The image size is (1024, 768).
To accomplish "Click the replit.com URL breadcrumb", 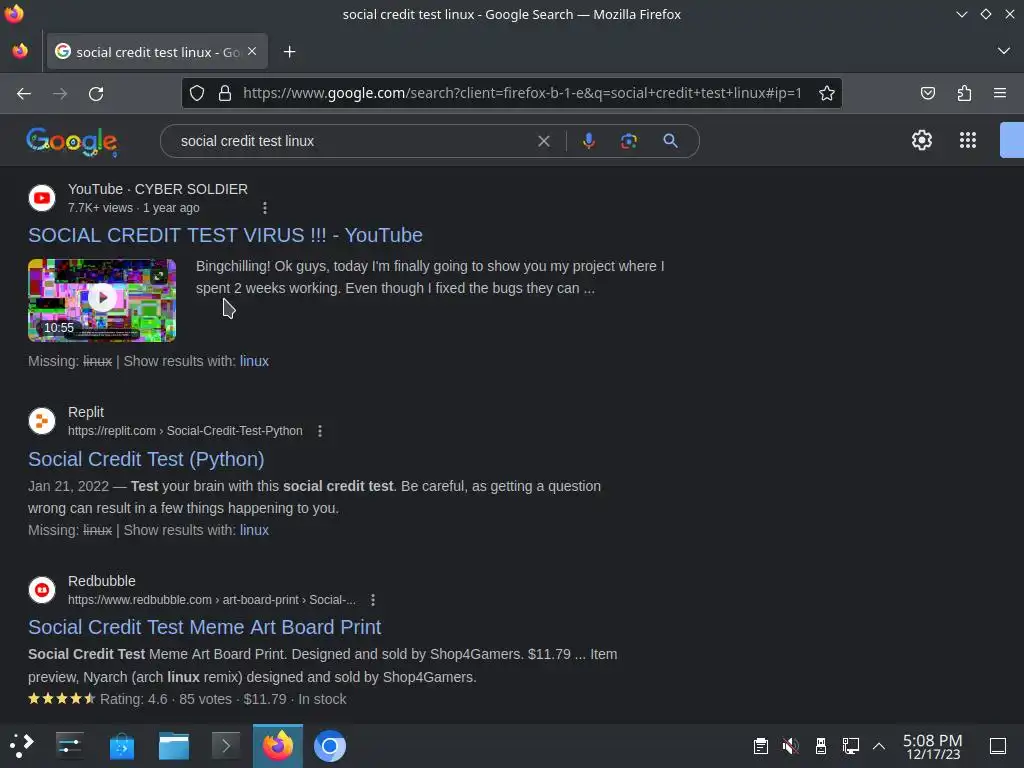I will (x=185, y=431).
